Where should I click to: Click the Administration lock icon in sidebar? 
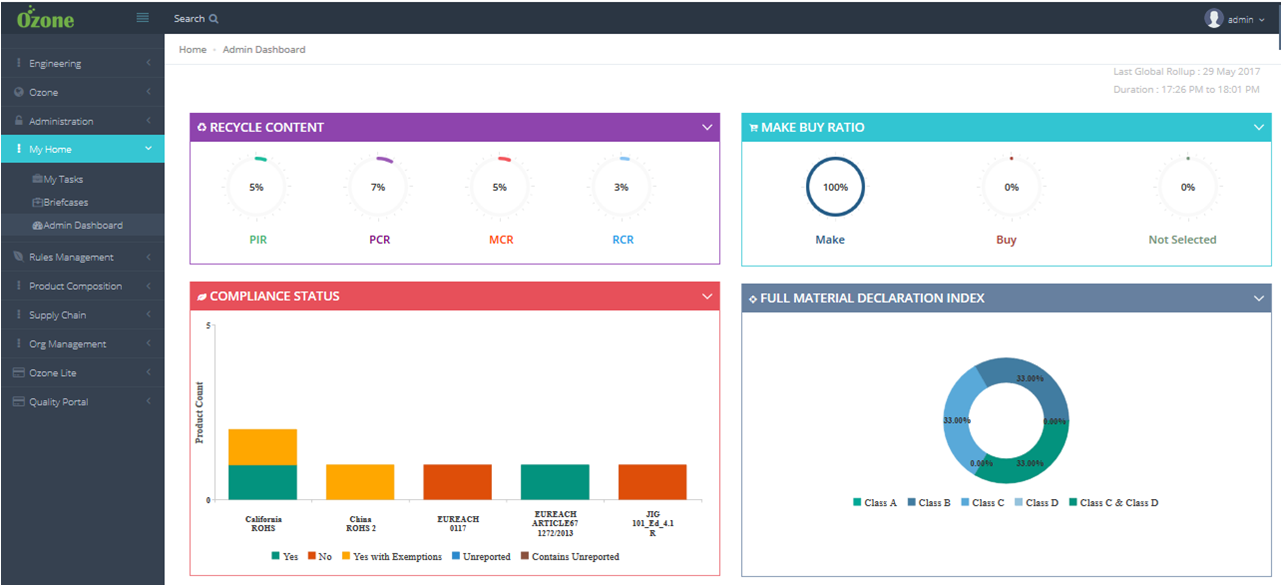click(x=18, y=121)
